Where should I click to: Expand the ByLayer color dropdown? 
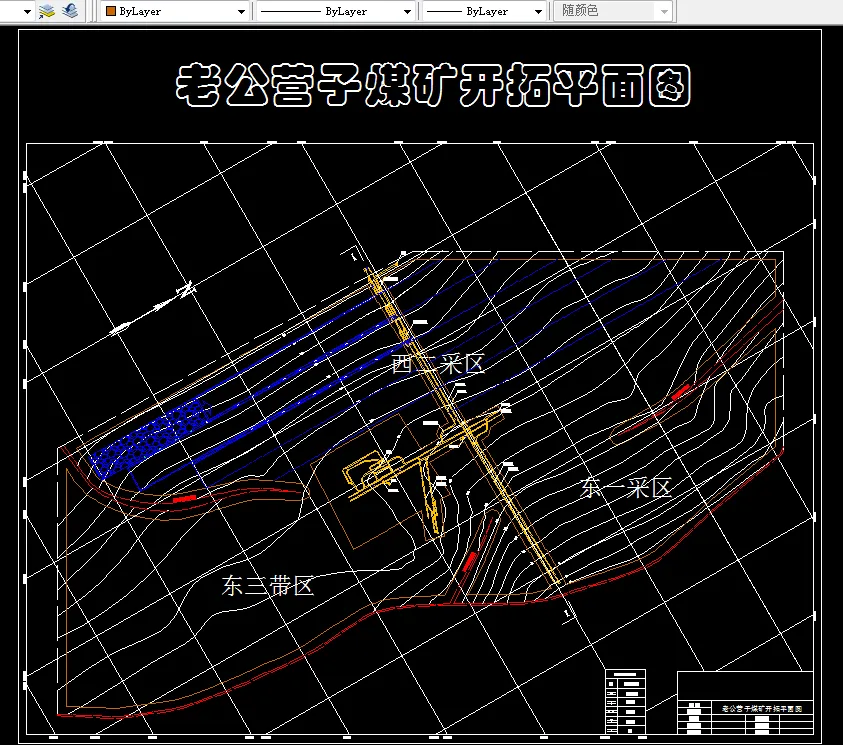tap(240, 11)
